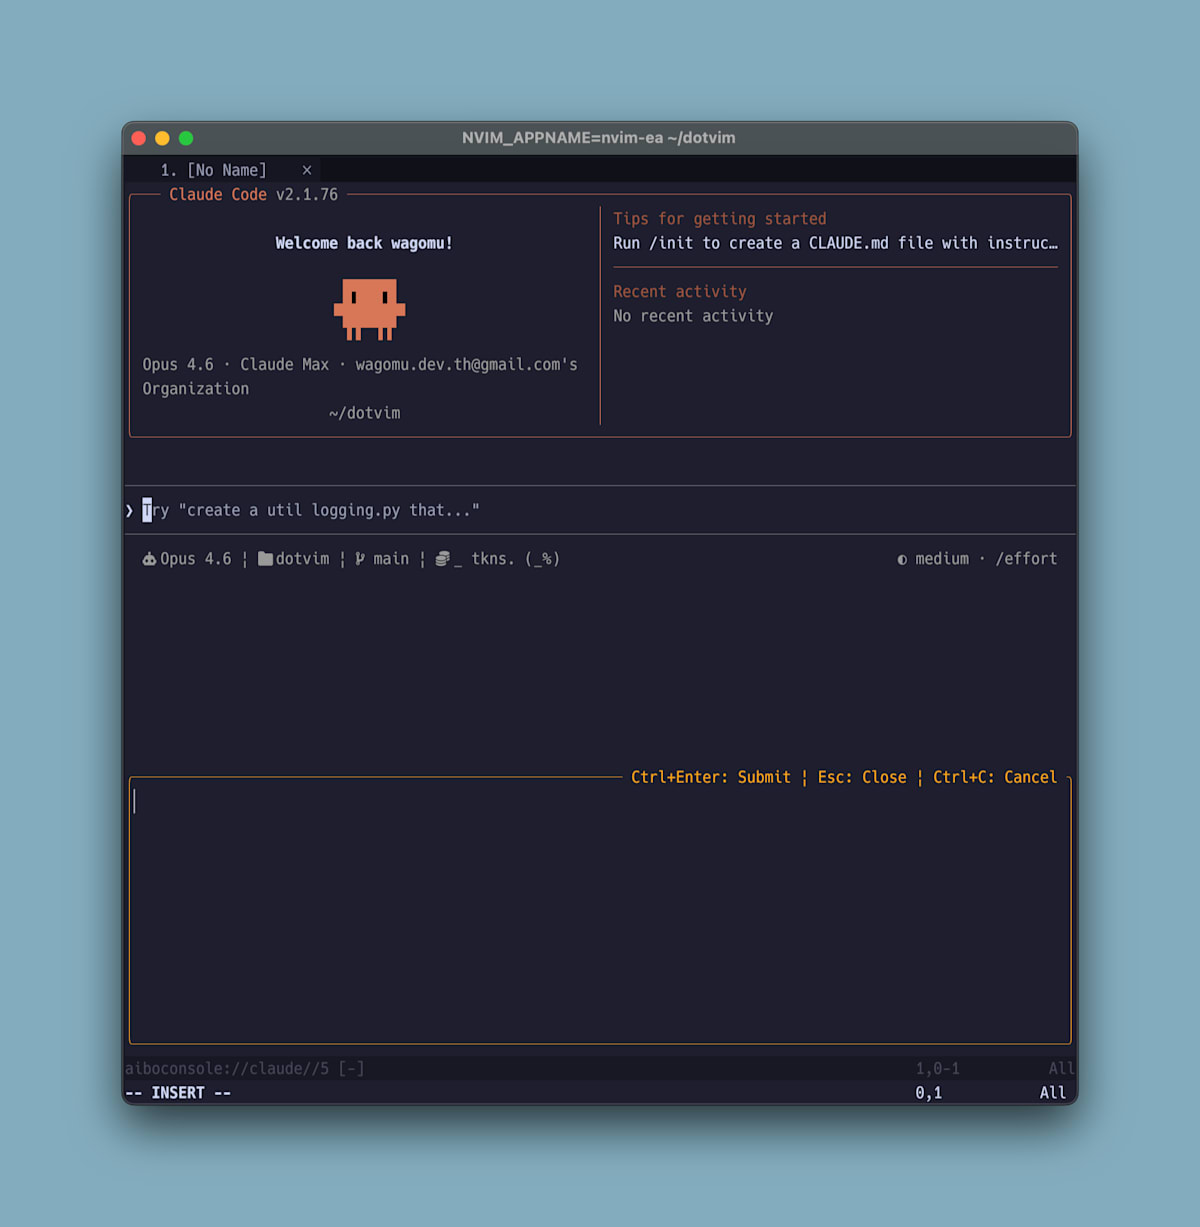Click the "Welcome back wagomu!" greeting
Screen dimensions: 1200x1227
pos(364,243)
